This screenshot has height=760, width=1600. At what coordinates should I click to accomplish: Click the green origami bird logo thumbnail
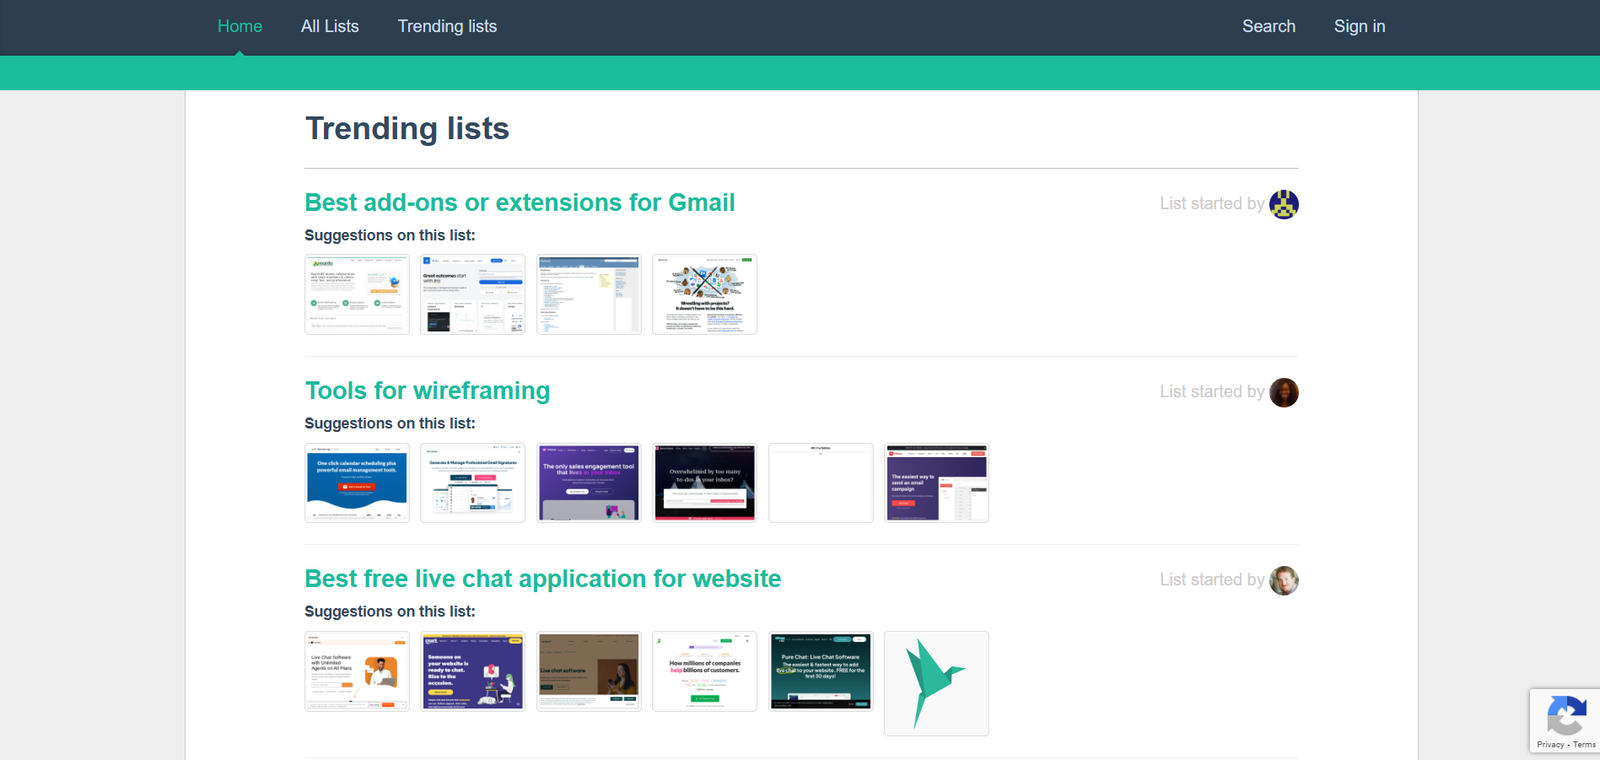[936, 683]
